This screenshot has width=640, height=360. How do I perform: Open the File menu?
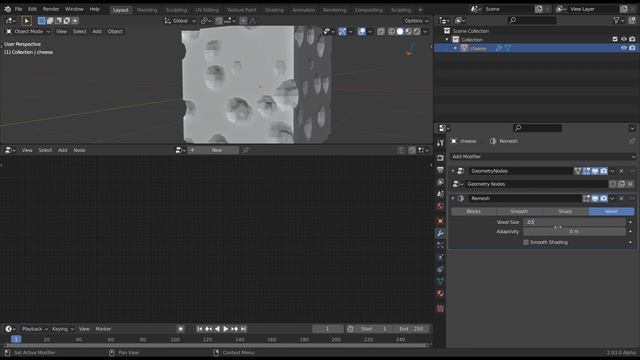click(x=18, y=9)
